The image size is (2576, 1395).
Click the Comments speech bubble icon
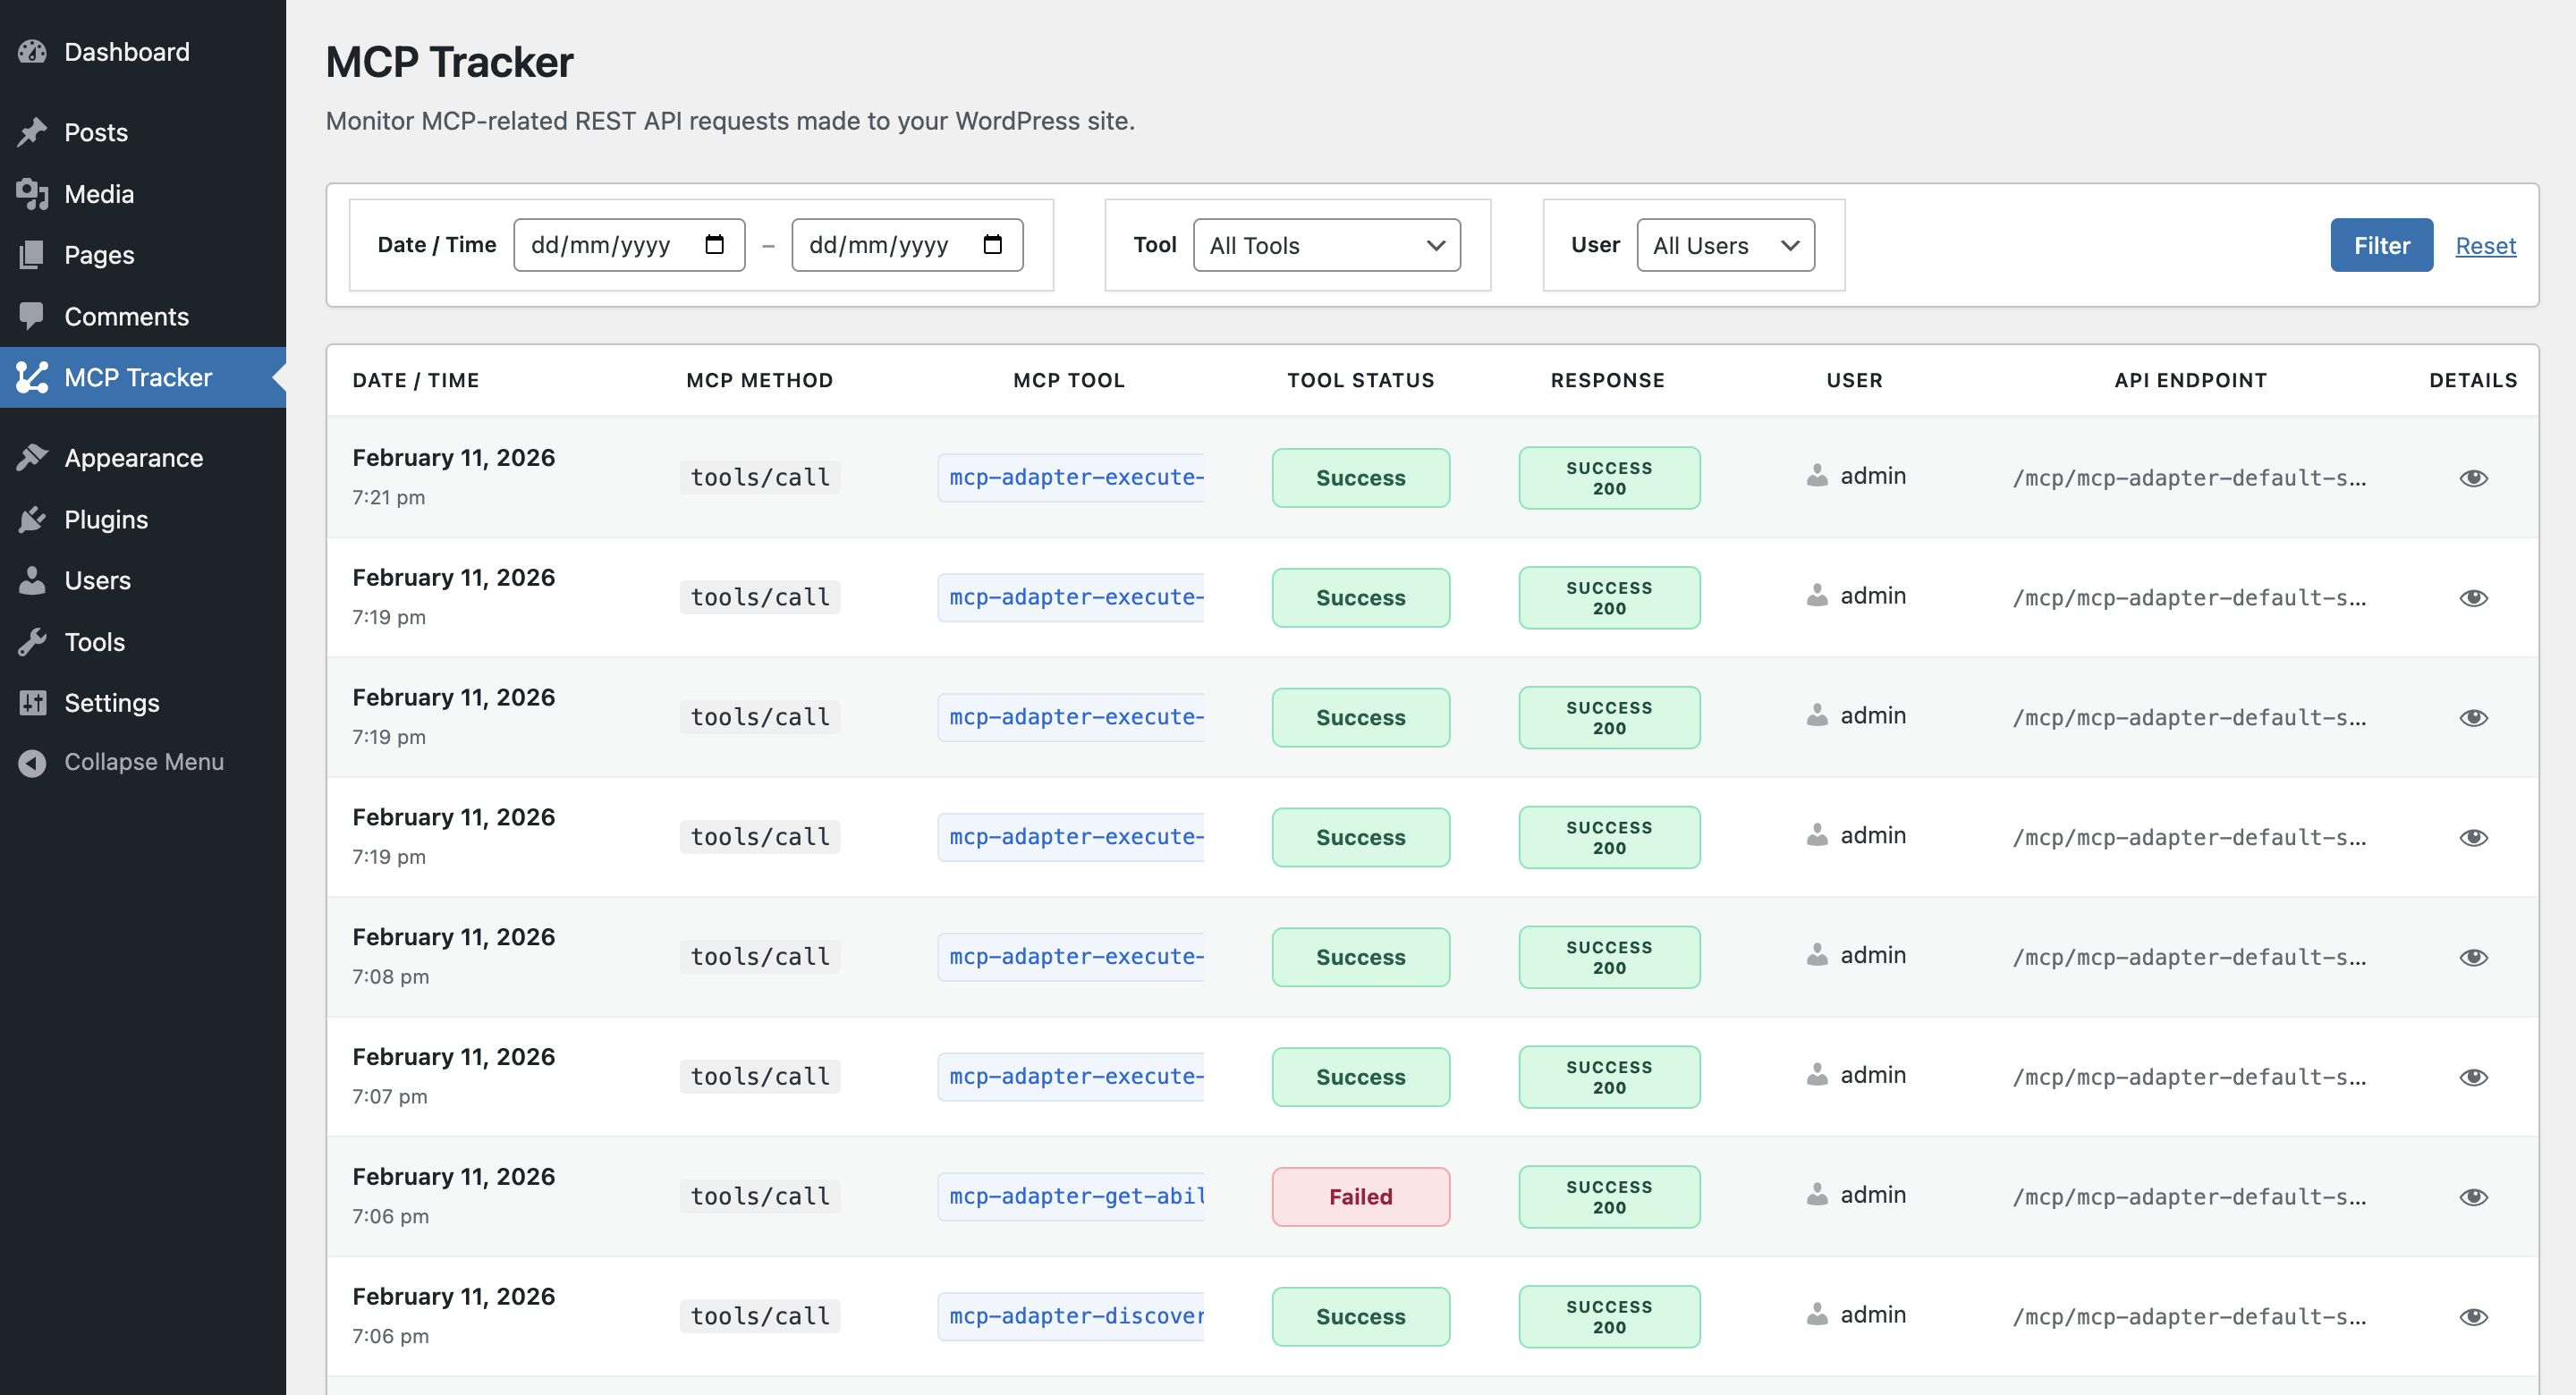pyautogui.click(x=32, y=316)
